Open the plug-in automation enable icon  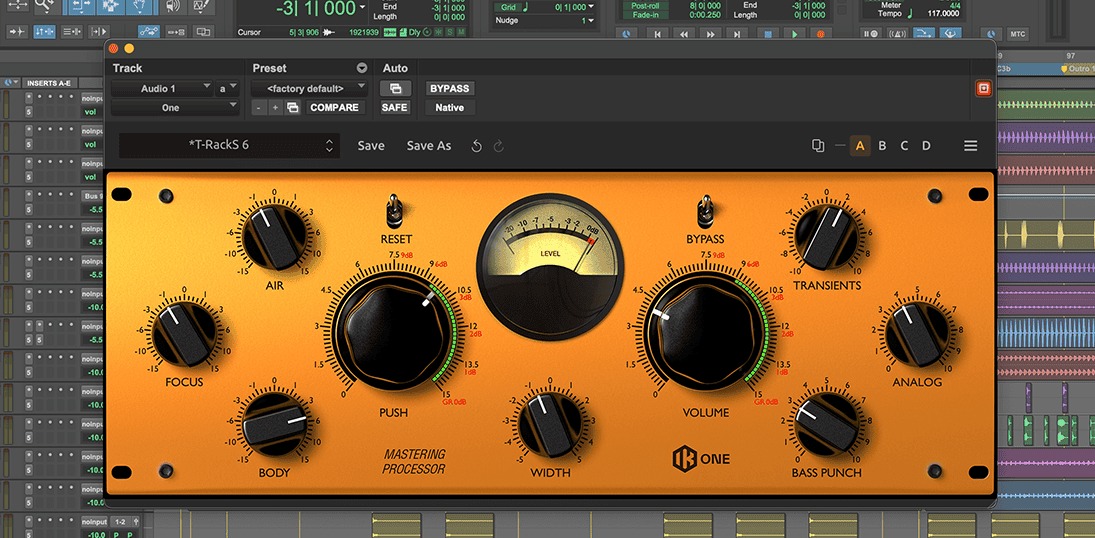[395, 89]
